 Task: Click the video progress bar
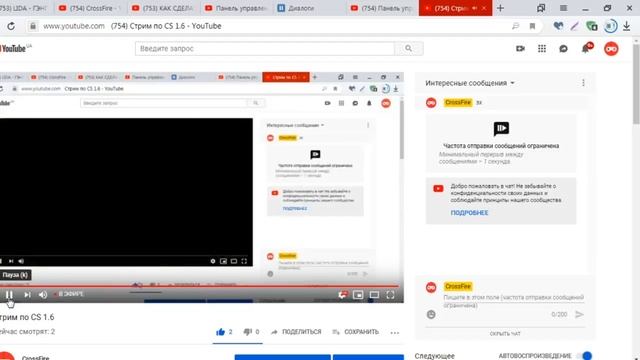[200, 286]
